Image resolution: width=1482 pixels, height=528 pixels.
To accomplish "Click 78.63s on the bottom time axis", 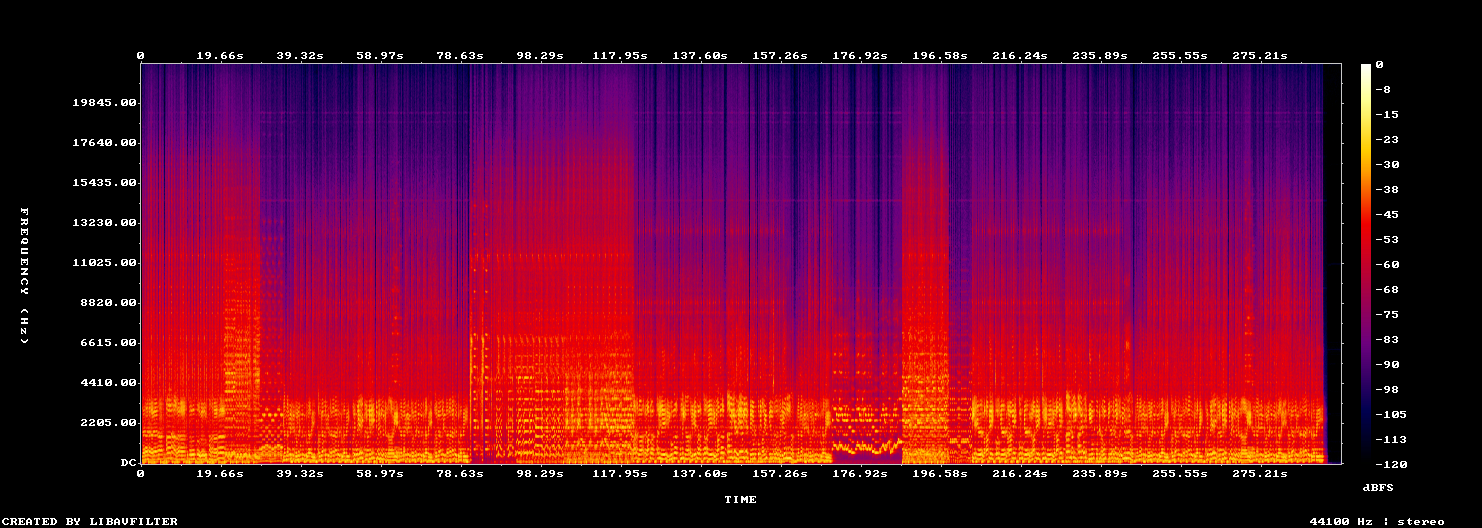I will (x=459, y=473).
